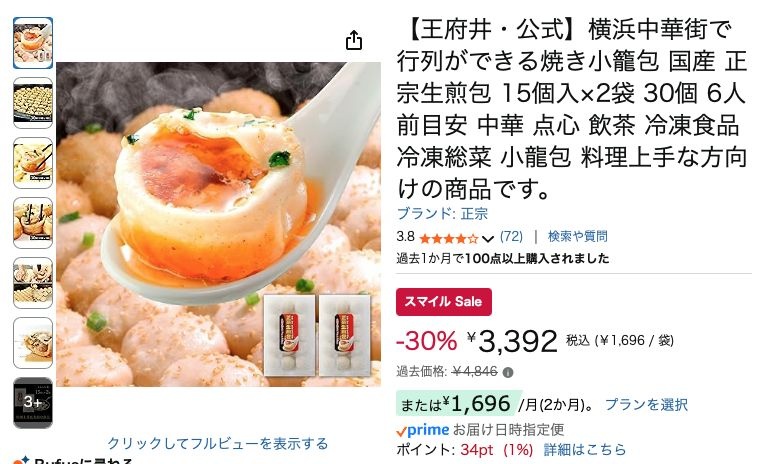Click the prime logo badge
761x464 pixels.
(422, 430)
